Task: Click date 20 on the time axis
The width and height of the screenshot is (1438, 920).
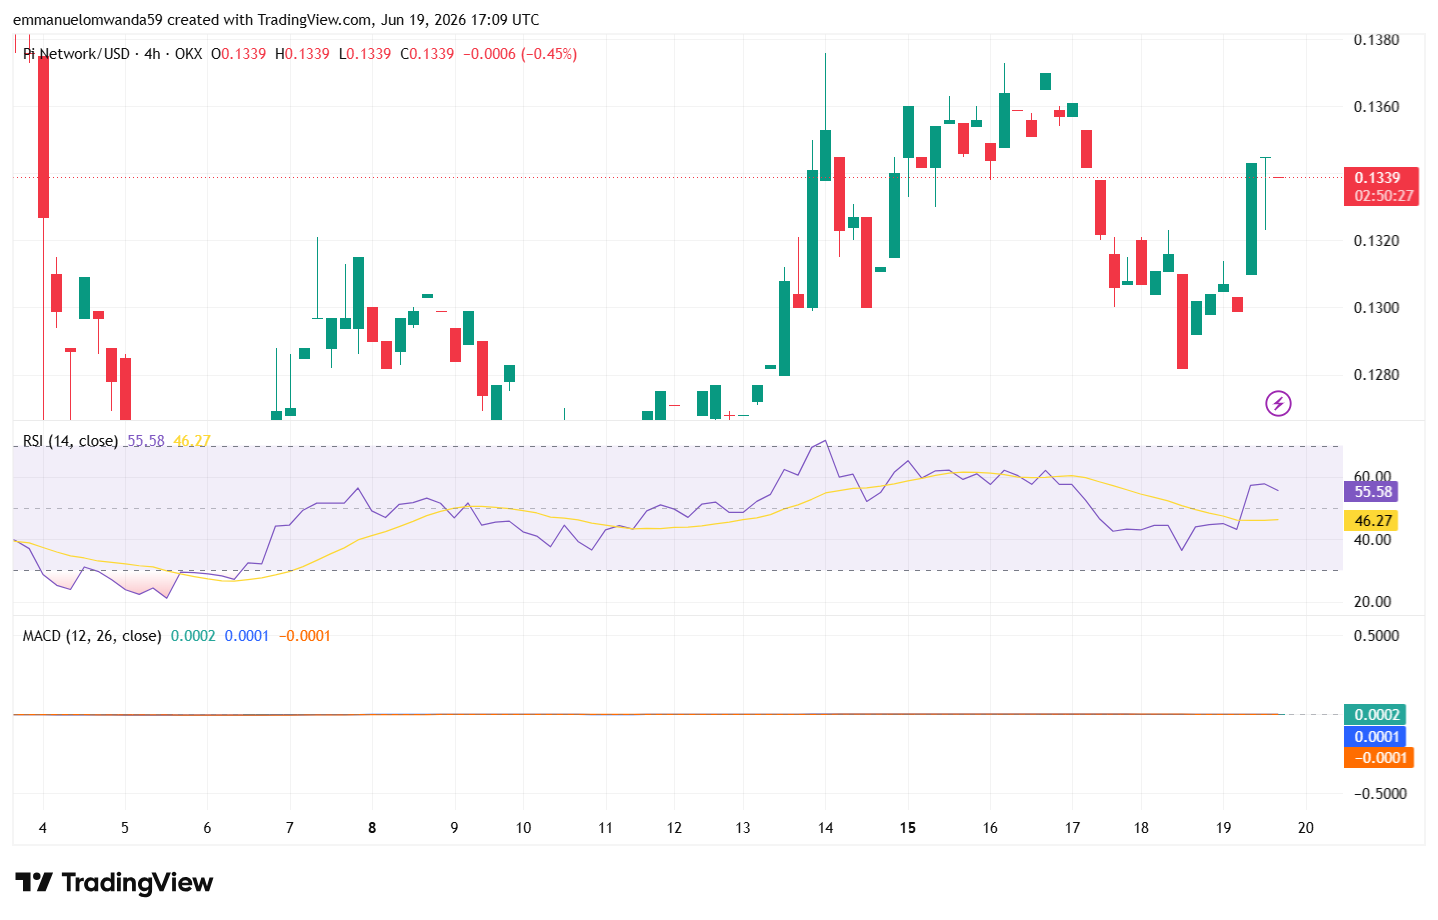Action: click(x=1305, y=828)
